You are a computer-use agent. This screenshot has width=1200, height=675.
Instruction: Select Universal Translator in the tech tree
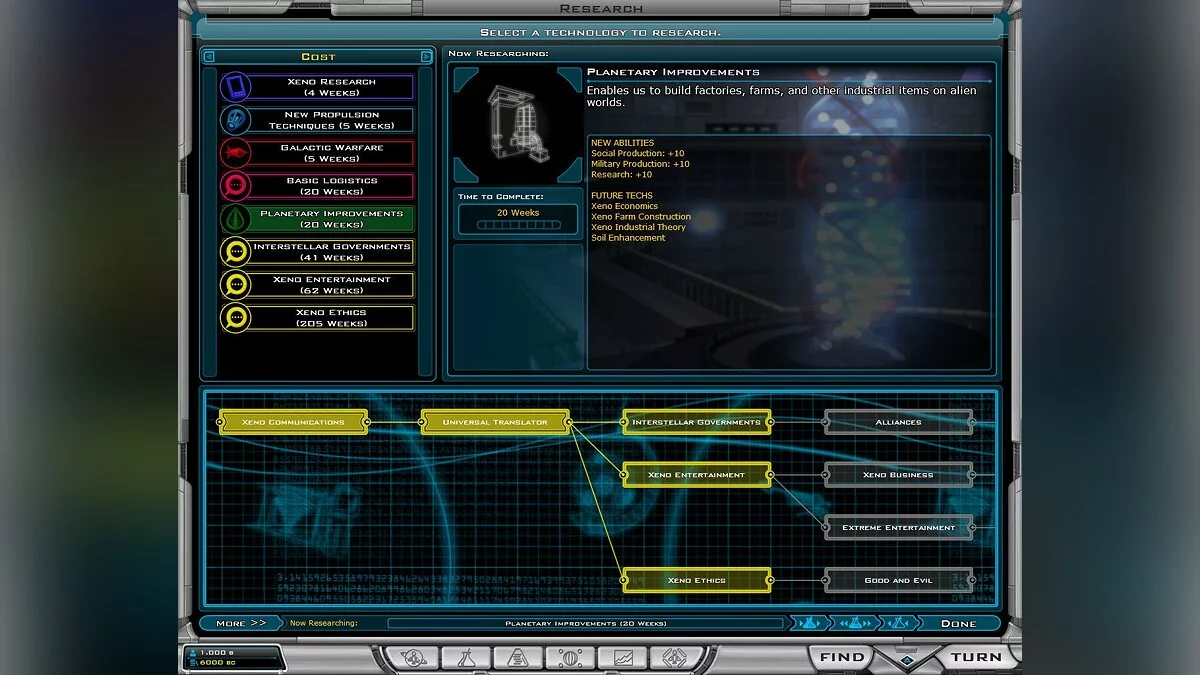494,421
